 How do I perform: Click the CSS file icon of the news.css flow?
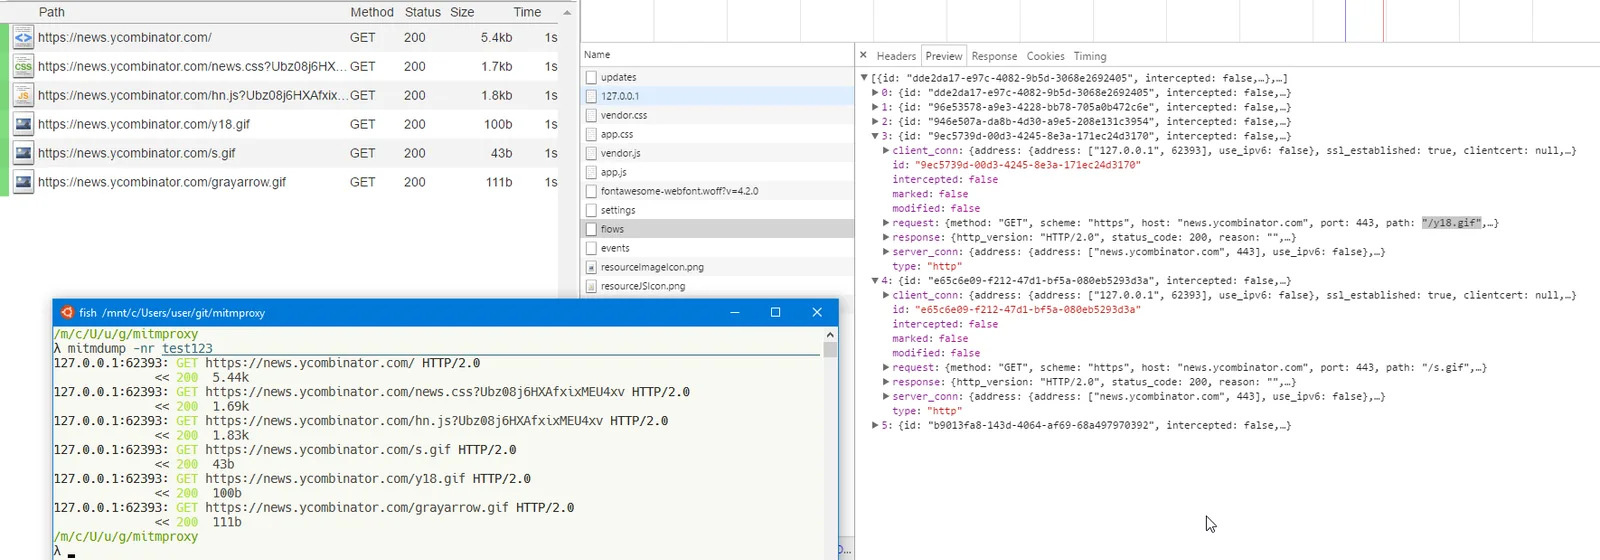pyautogui.click(x=23, y=67)
